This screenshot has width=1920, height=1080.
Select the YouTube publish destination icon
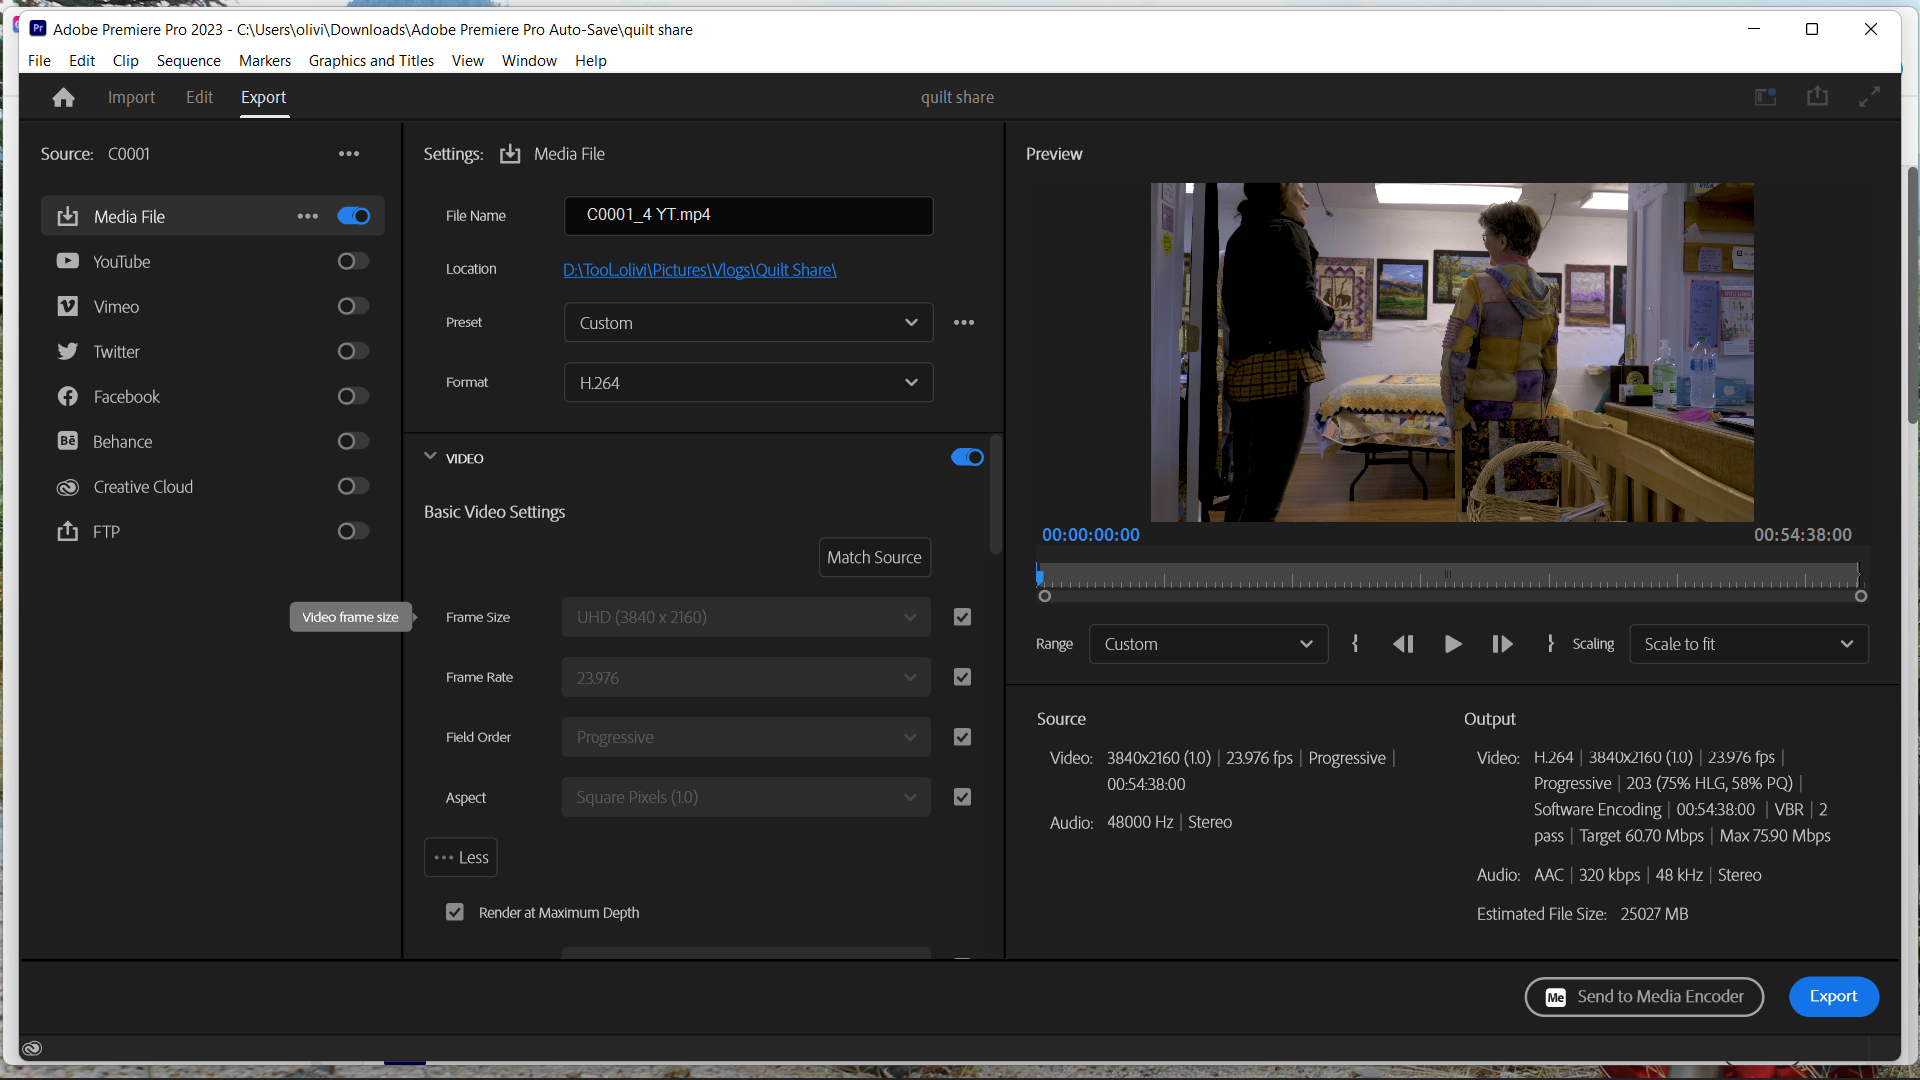pyautogui.click(x=67, y=261)
